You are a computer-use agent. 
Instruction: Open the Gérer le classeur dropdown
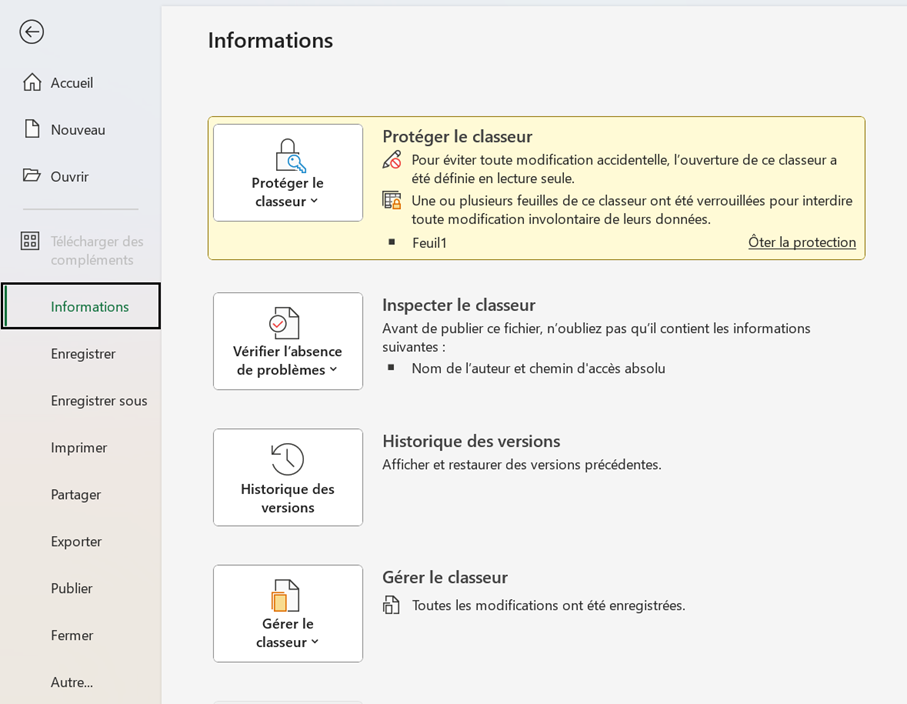click(x=287, y=613)
